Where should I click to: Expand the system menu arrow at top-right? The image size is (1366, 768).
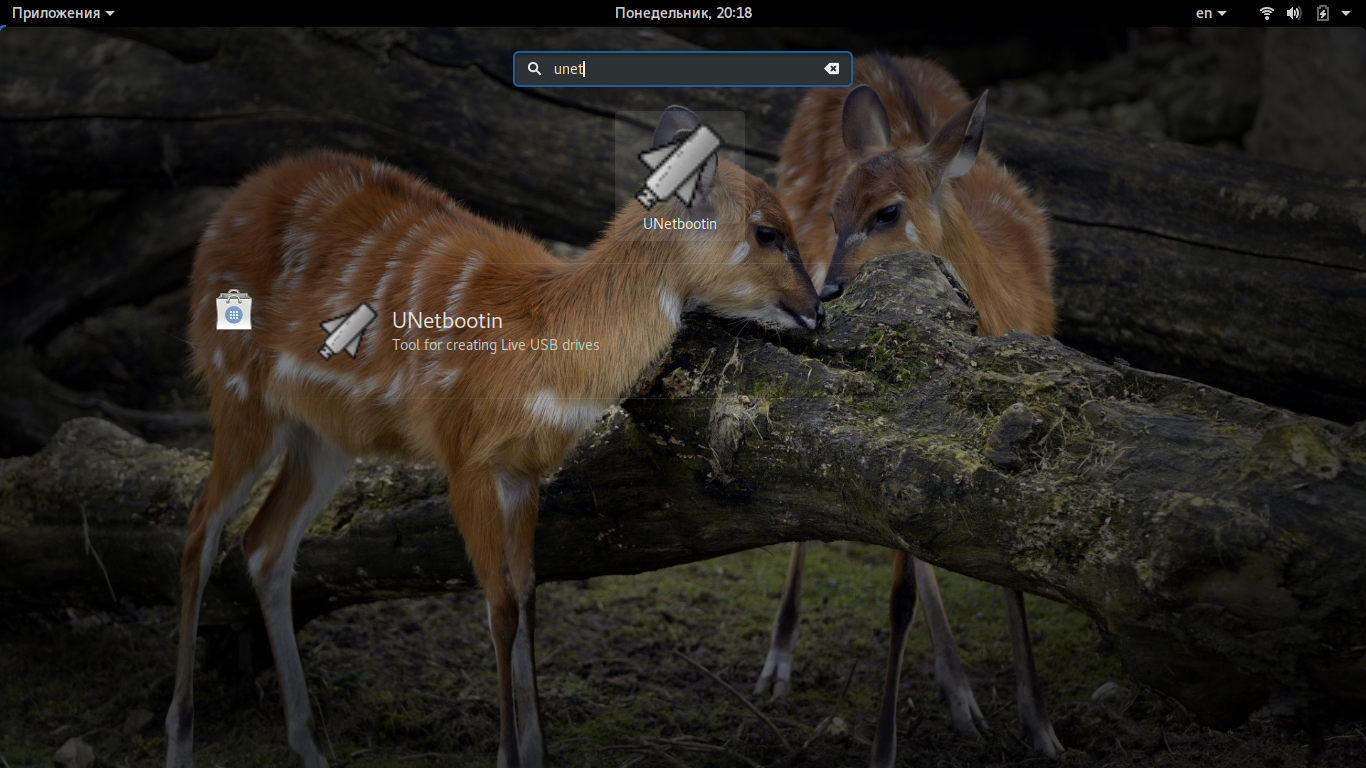point(1347,14)
